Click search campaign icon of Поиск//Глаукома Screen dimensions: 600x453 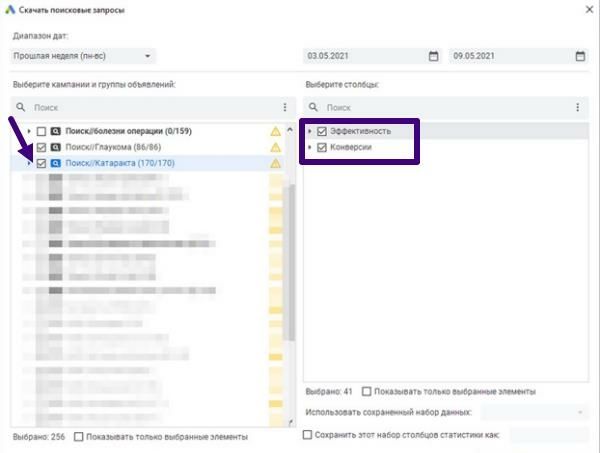click(55, 147)
